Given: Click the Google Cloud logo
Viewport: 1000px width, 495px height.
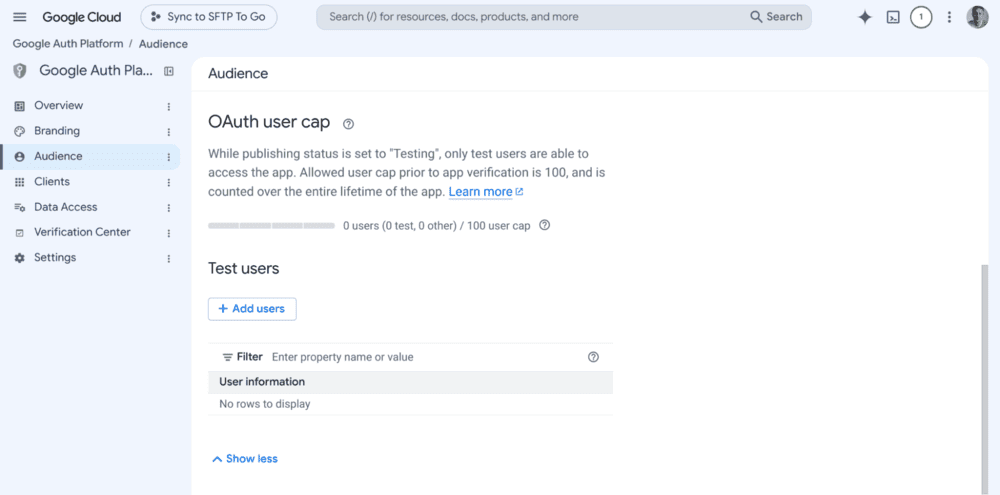Looking at the screenshot, I should pyautogui.click(x=82, y=17).
